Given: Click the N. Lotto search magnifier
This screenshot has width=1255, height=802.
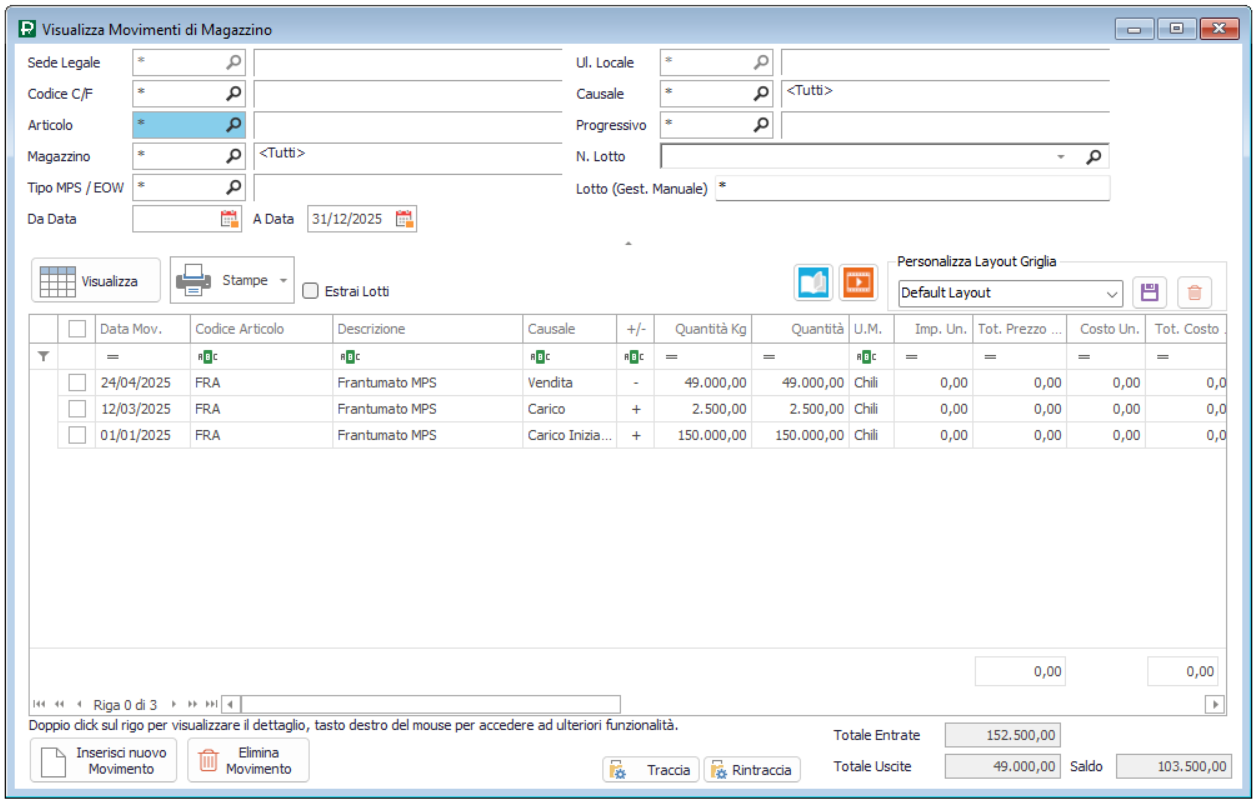Looking at the screenshot, I should click(x=1094, y=157).
